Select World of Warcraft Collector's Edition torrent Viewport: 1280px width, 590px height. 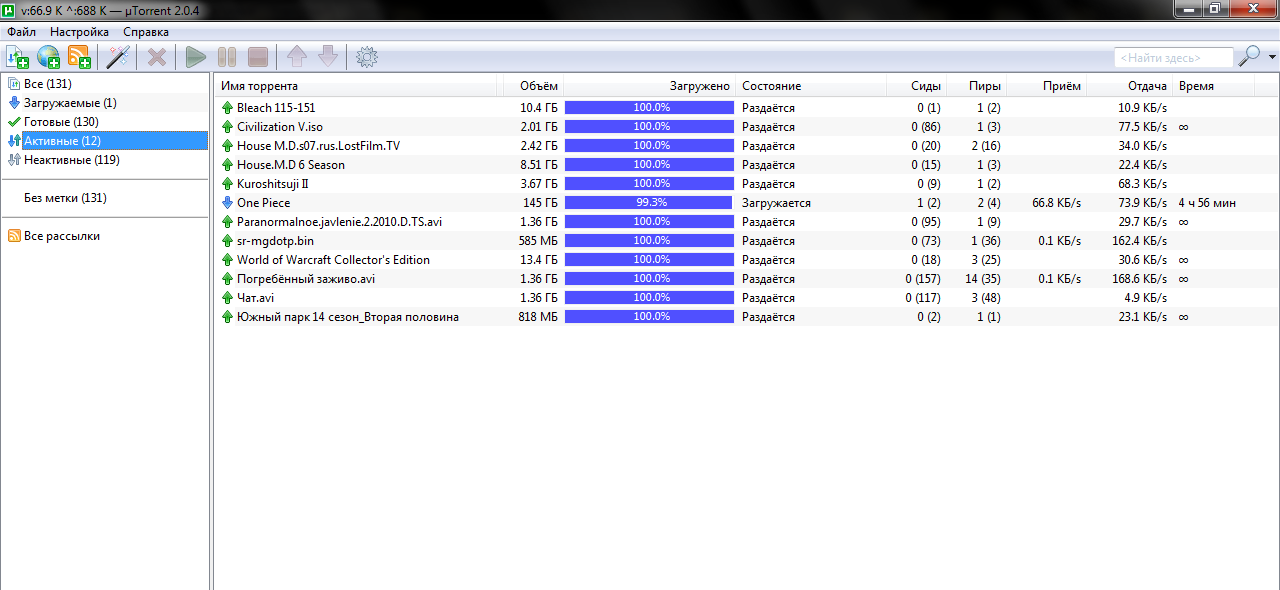coord(746,259)
